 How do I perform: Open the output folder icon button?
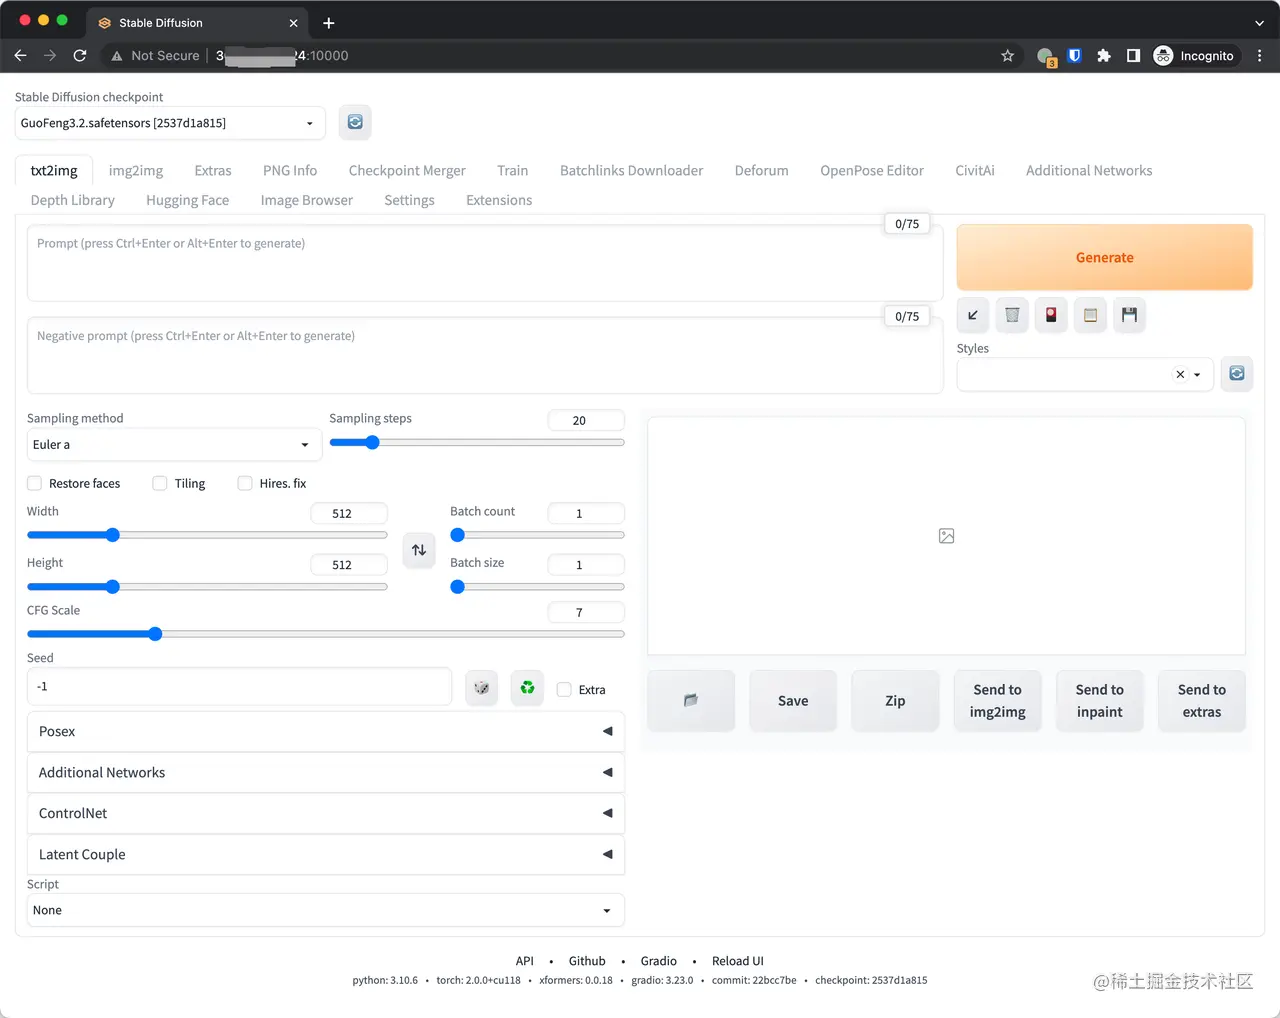click(x=691, y=701)
